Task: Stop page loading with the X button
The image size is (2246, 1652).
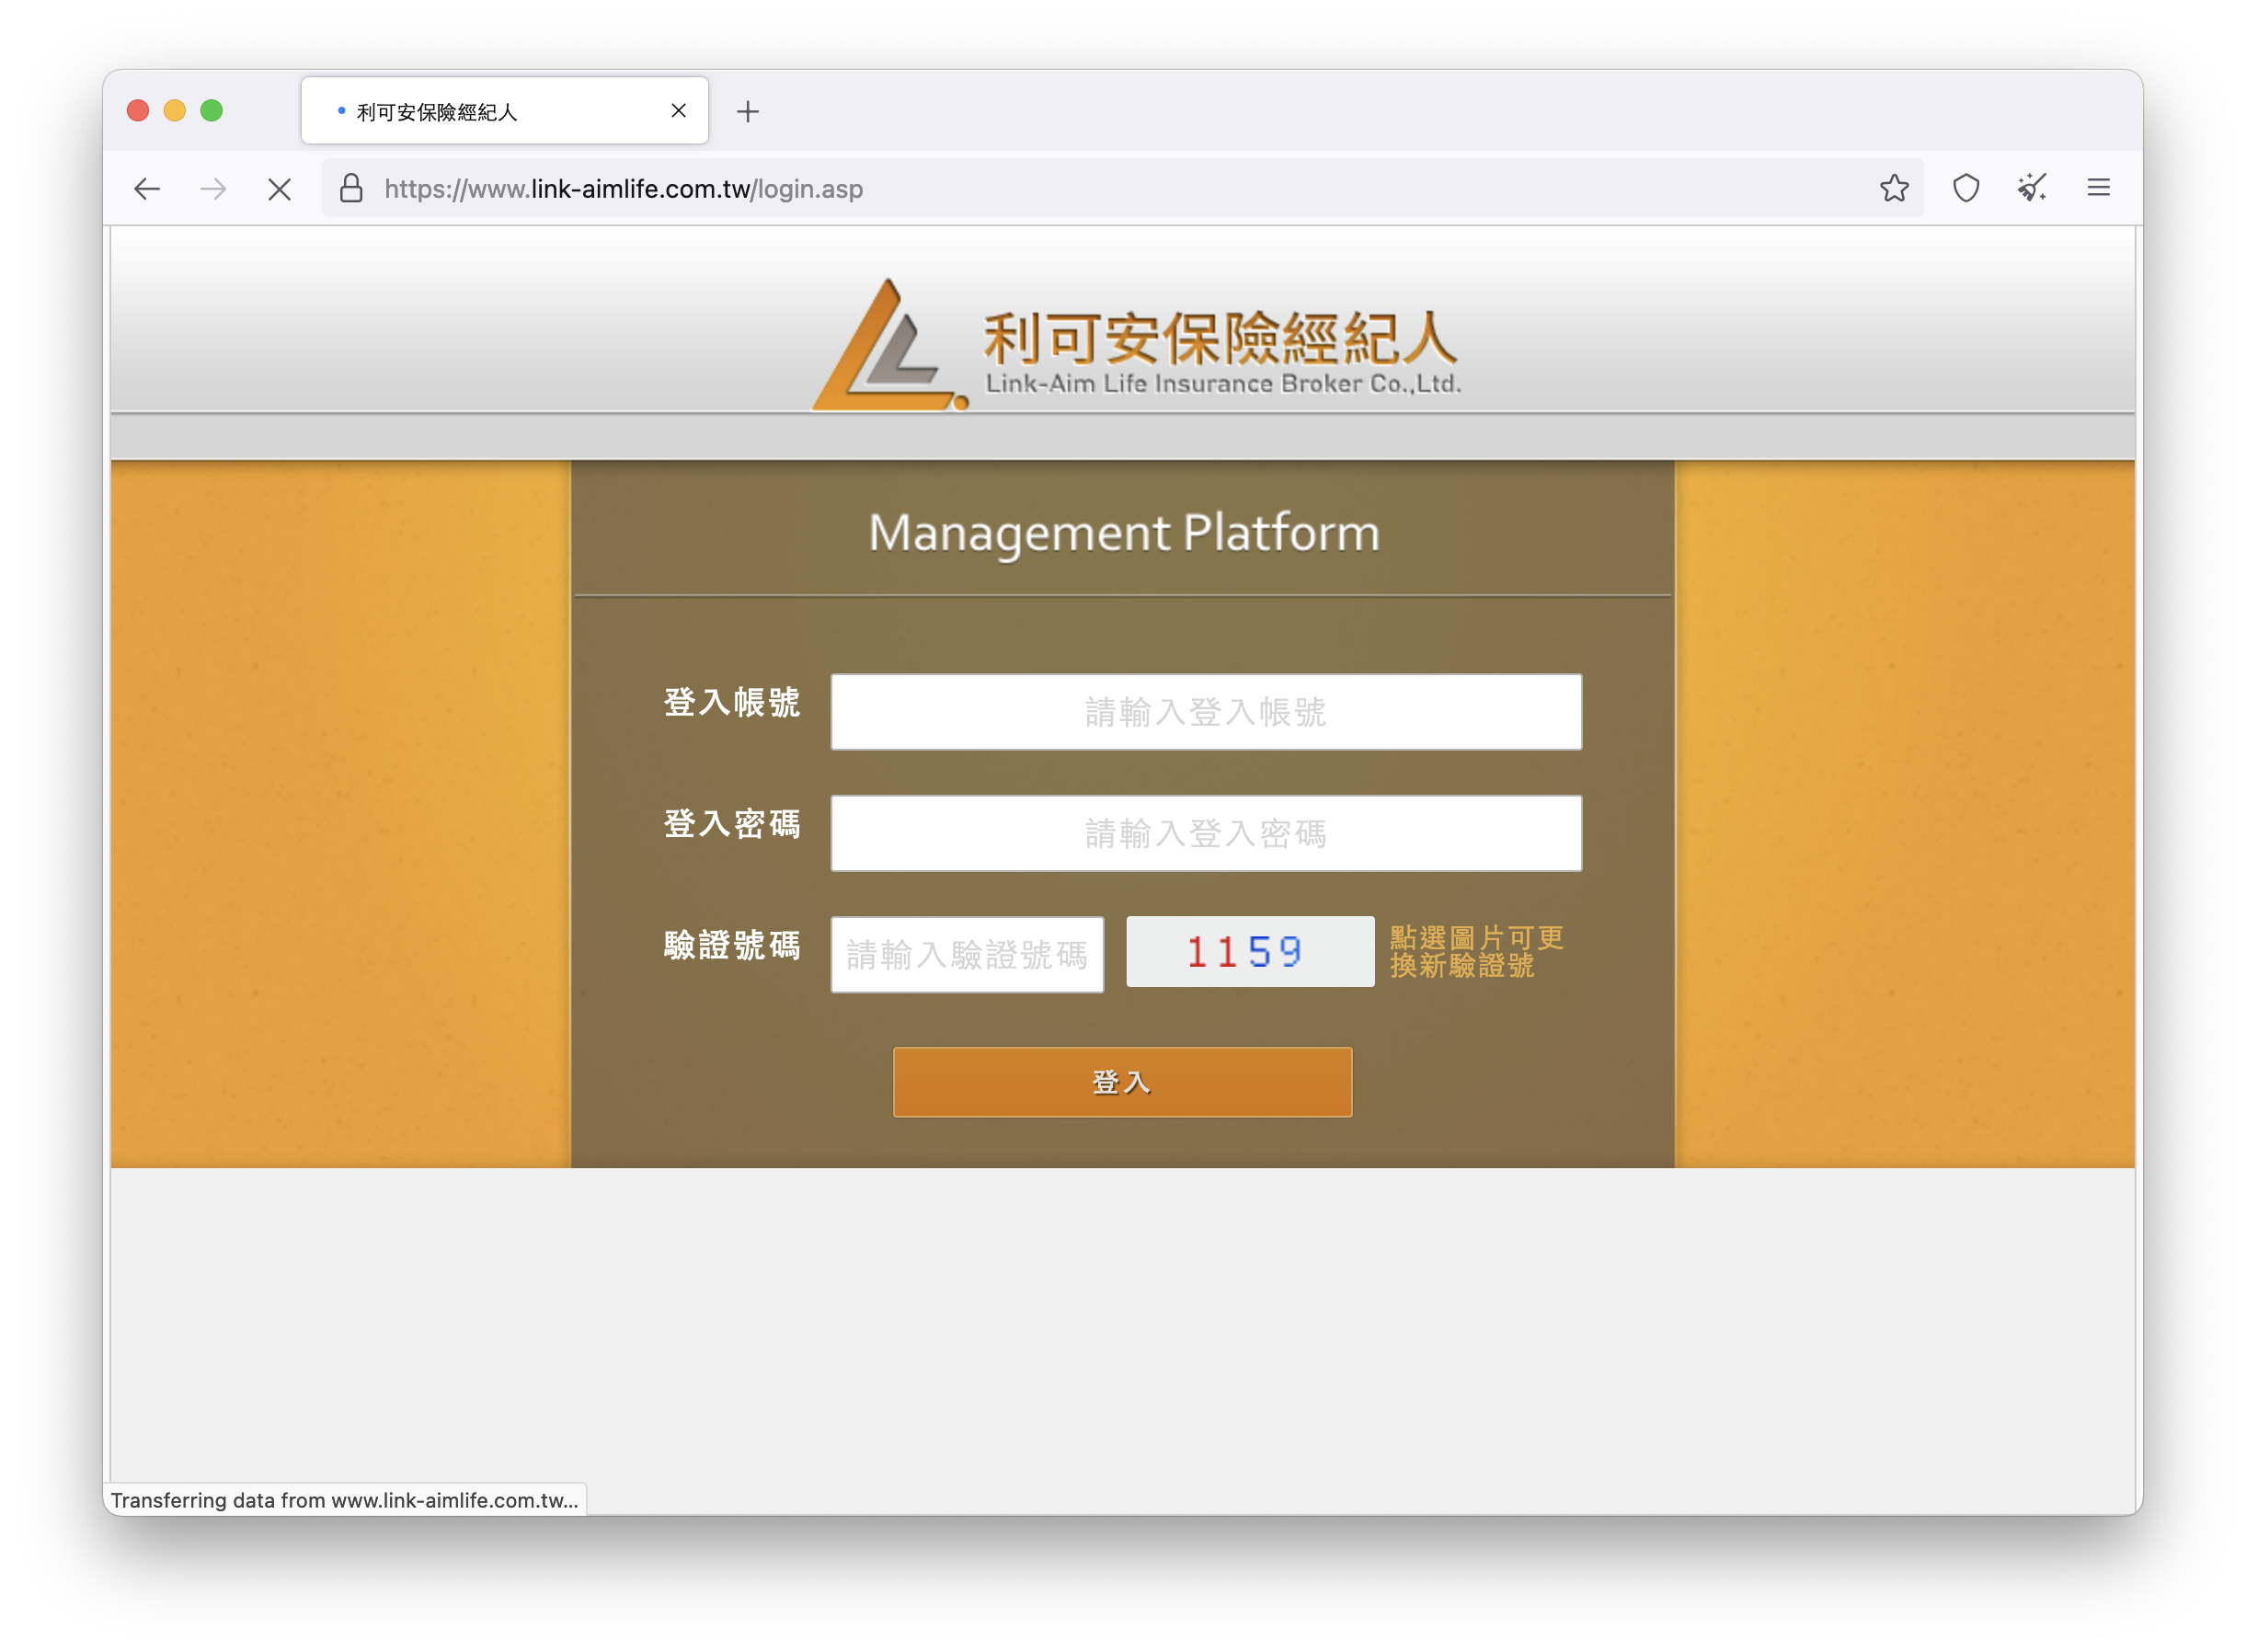Action: tap(280, 189)
